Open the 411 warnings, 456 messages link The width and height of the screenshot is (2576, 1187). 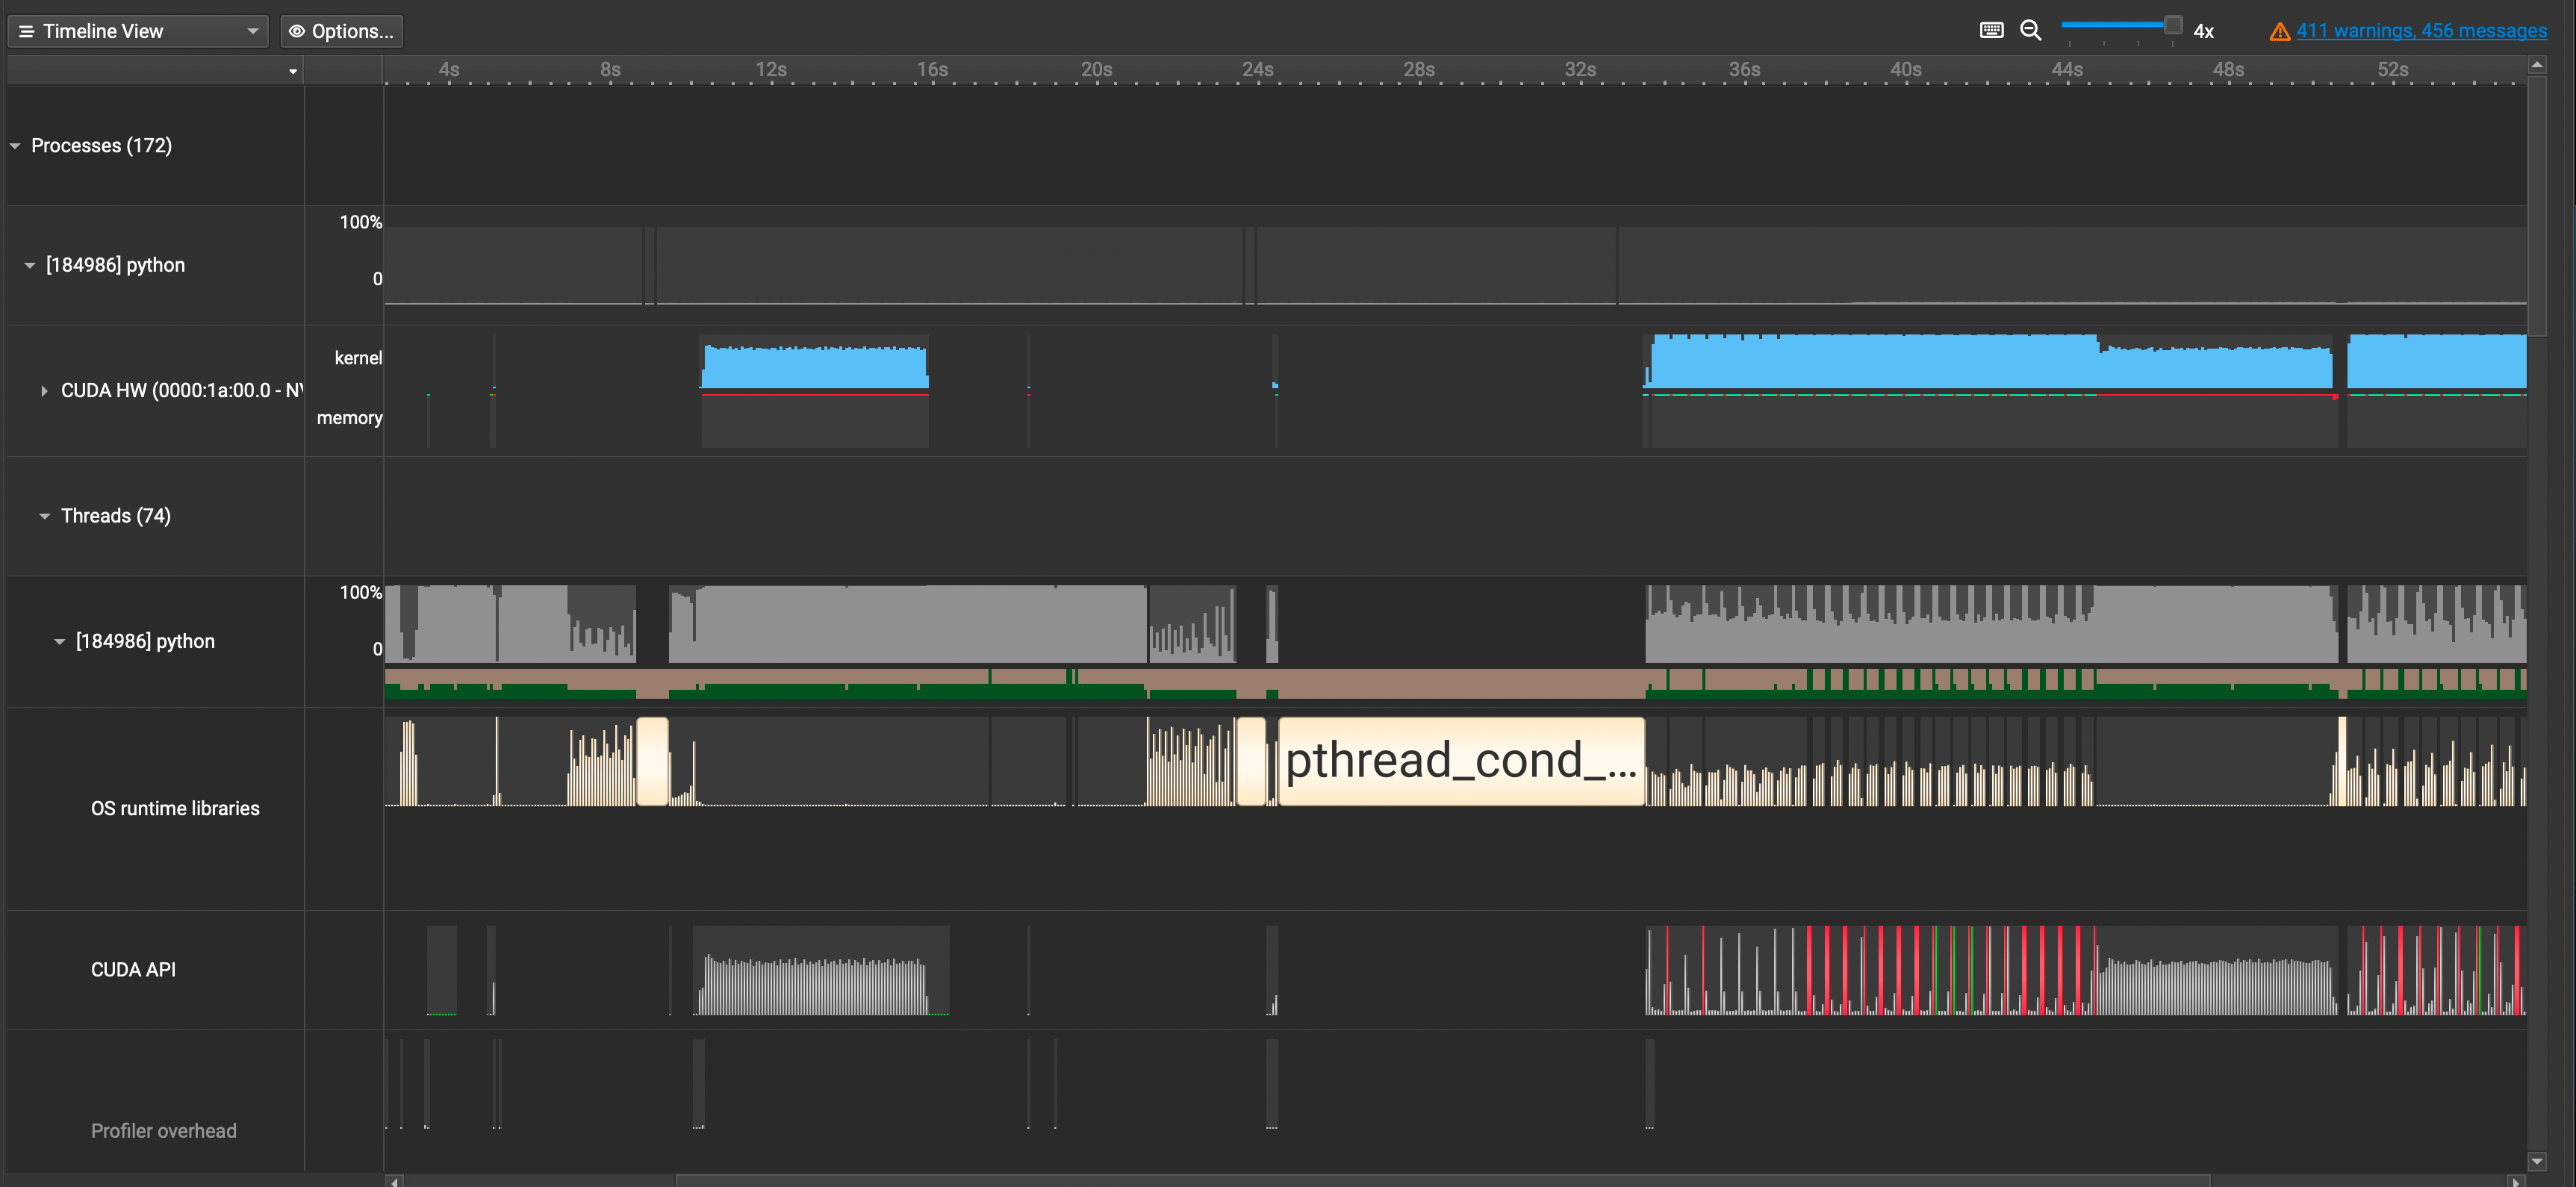pos(2421,31)
